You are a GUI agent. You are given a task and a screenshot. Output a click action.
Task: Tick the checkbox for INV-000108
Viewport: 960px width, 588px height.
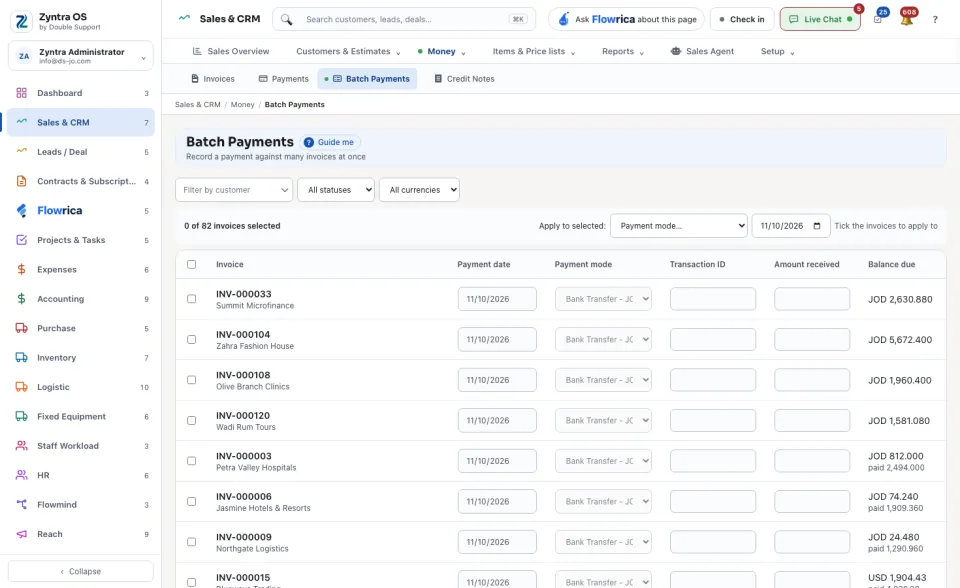click(192, 380)
